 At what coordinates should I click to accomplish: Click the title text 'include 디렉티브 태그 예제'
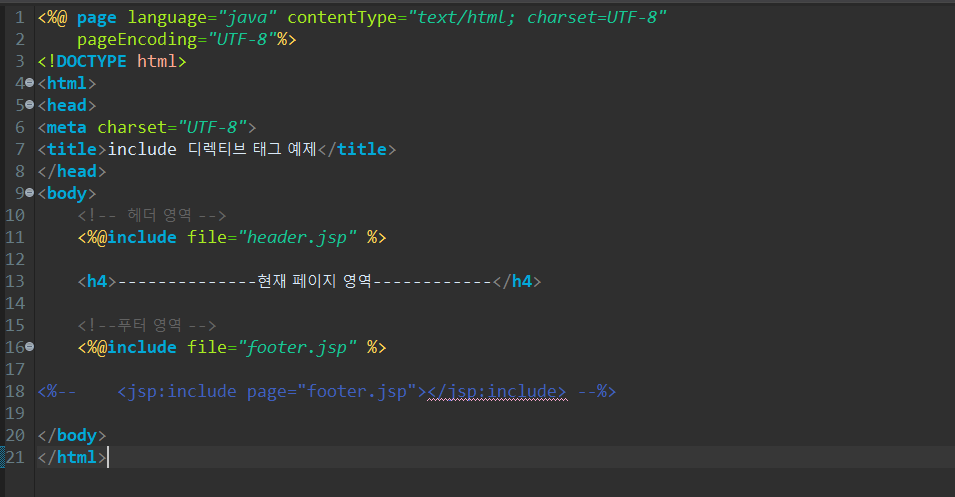[x=212, y=149]
